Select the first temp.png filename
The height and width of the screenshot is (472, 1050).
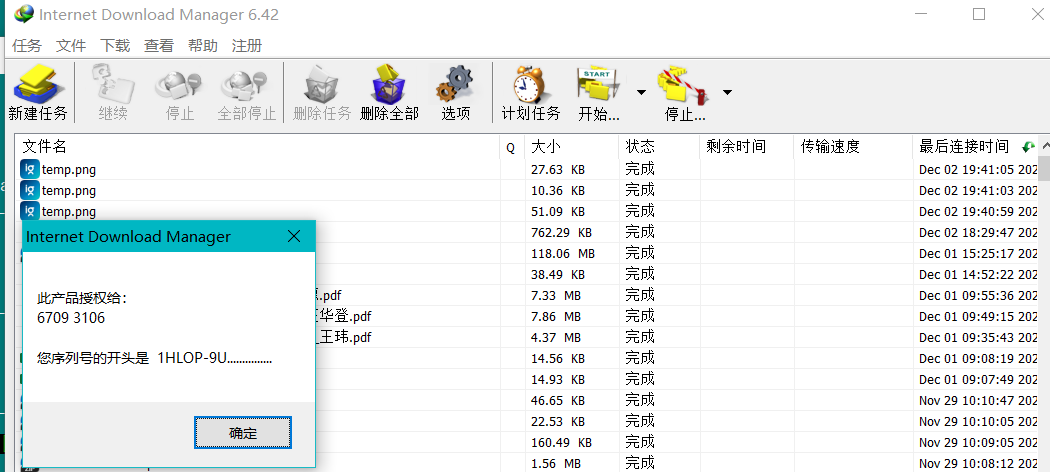[x=68, y=170]
